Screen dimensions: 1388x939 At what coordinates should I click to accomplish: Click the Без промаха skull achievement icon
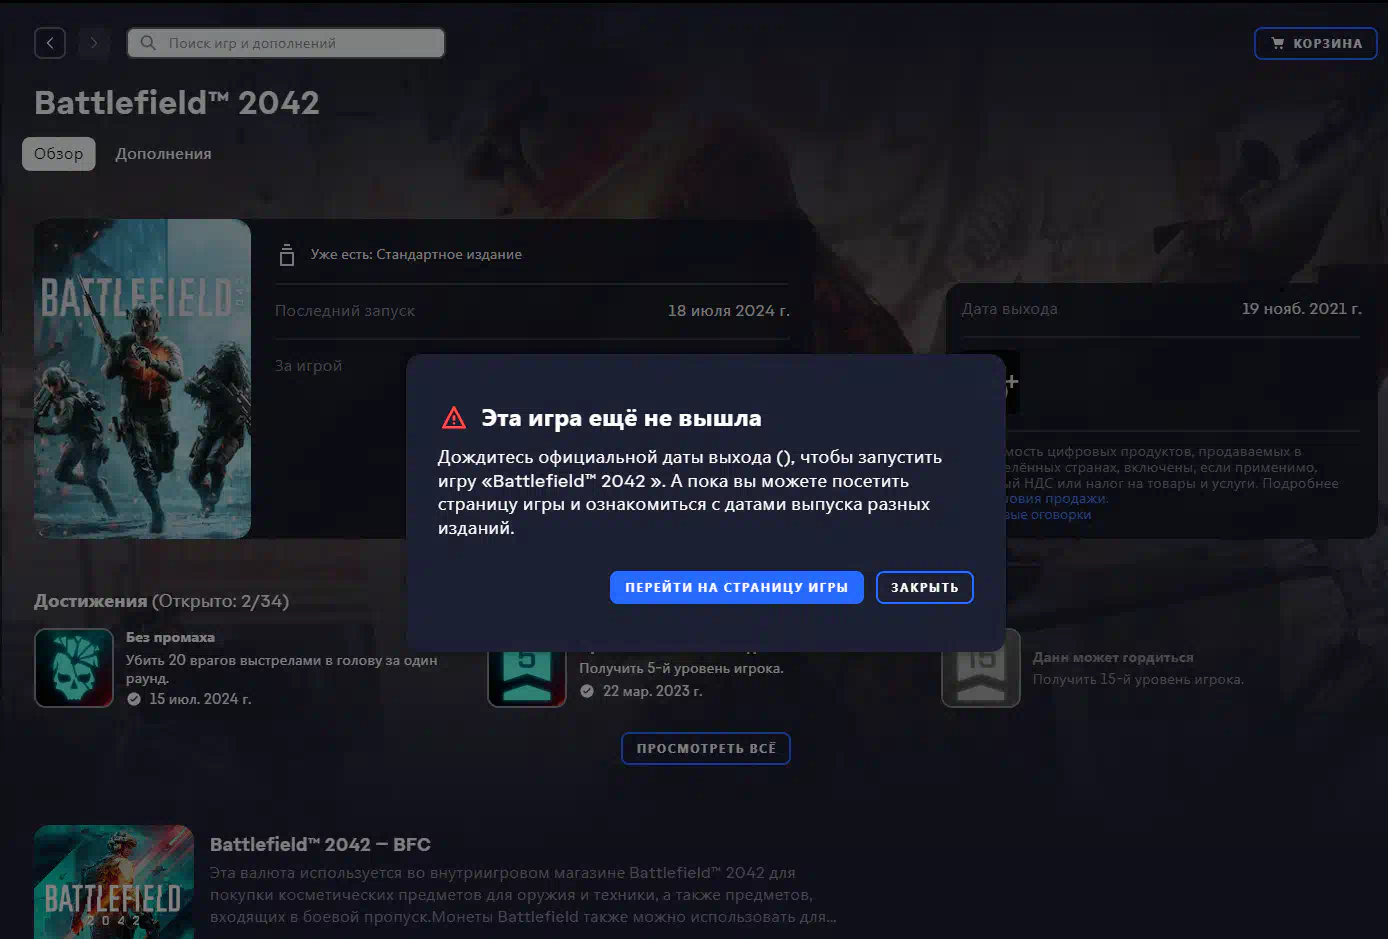coord(74,668)
